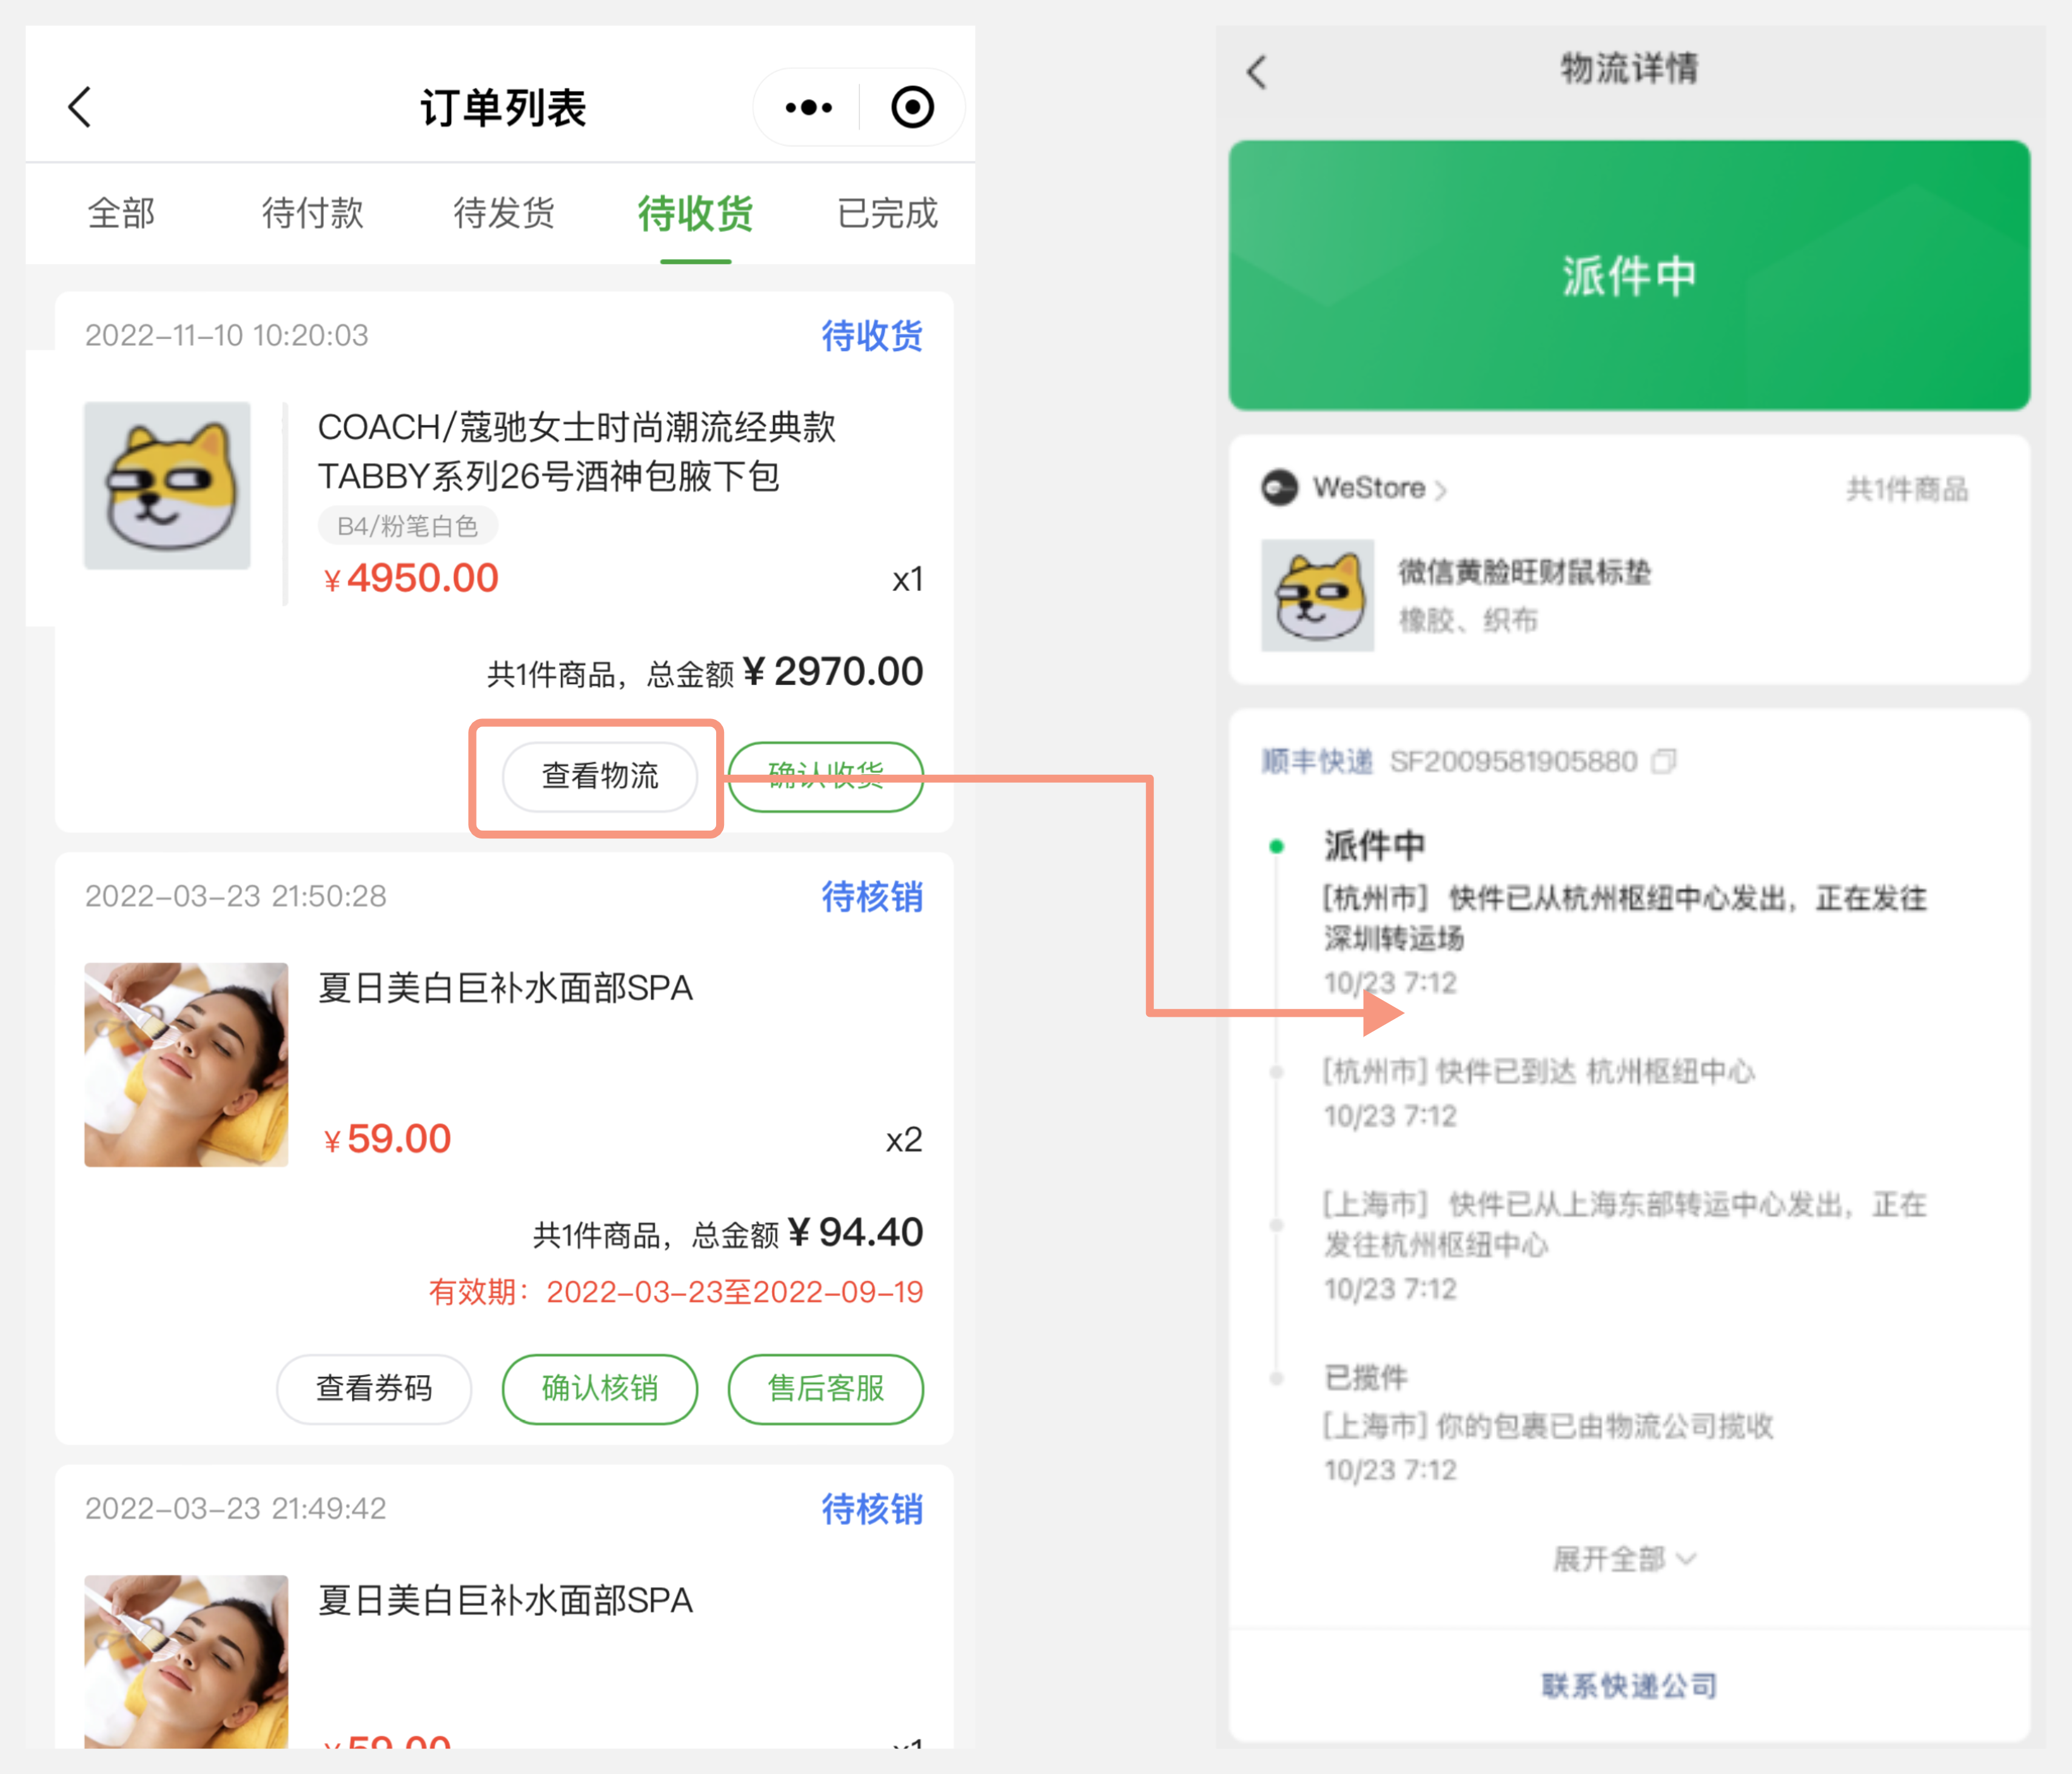Select the 待发货 tab
The width and height of the screenshot is (2072, 1774).
[x=504, y=213]
